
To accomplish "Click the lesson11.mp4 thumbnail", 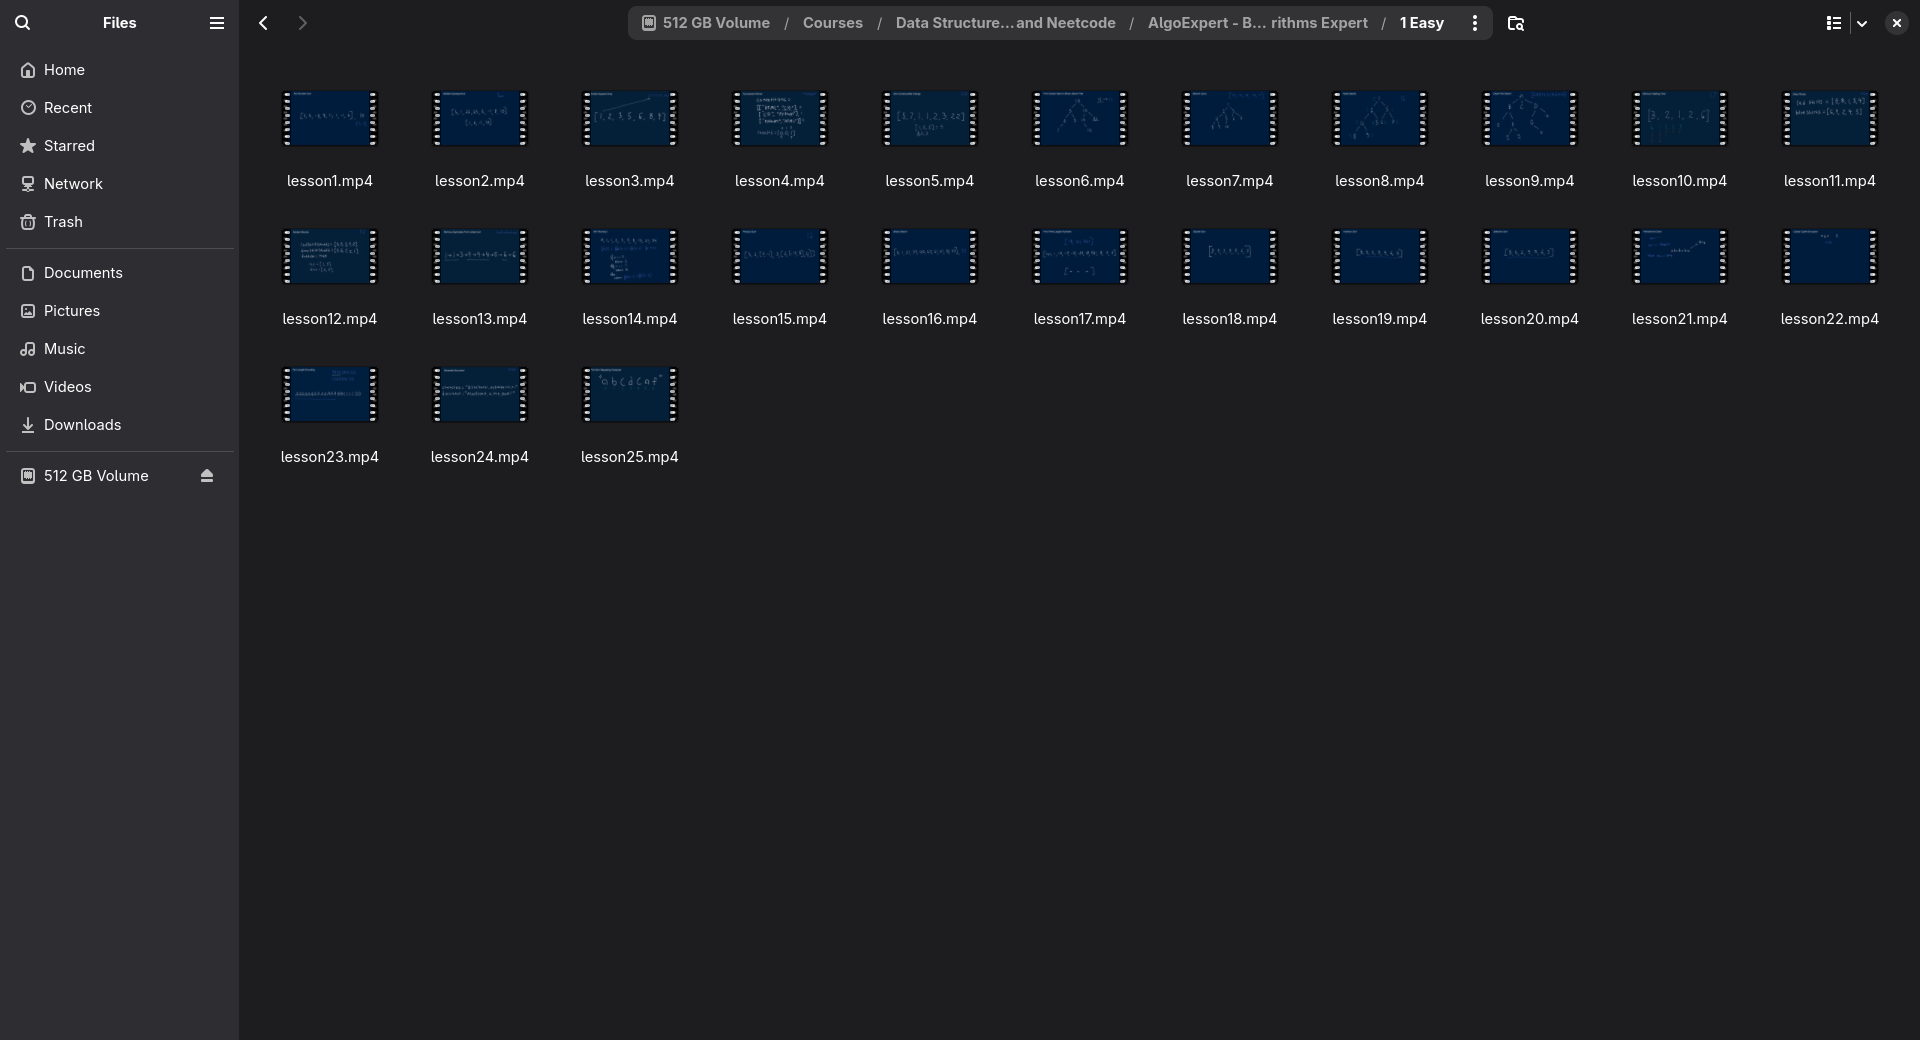I will tap(1829, 119).
